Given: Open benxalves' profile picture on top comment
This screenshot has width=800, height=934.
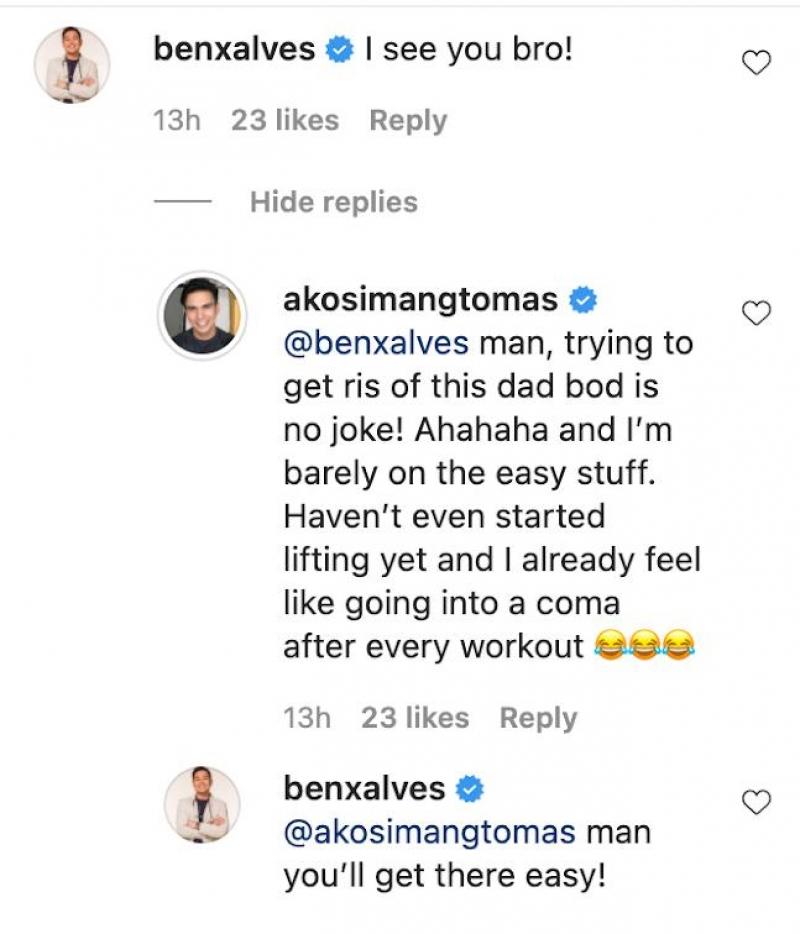Looking at the screenshot, I should (71, 65).
